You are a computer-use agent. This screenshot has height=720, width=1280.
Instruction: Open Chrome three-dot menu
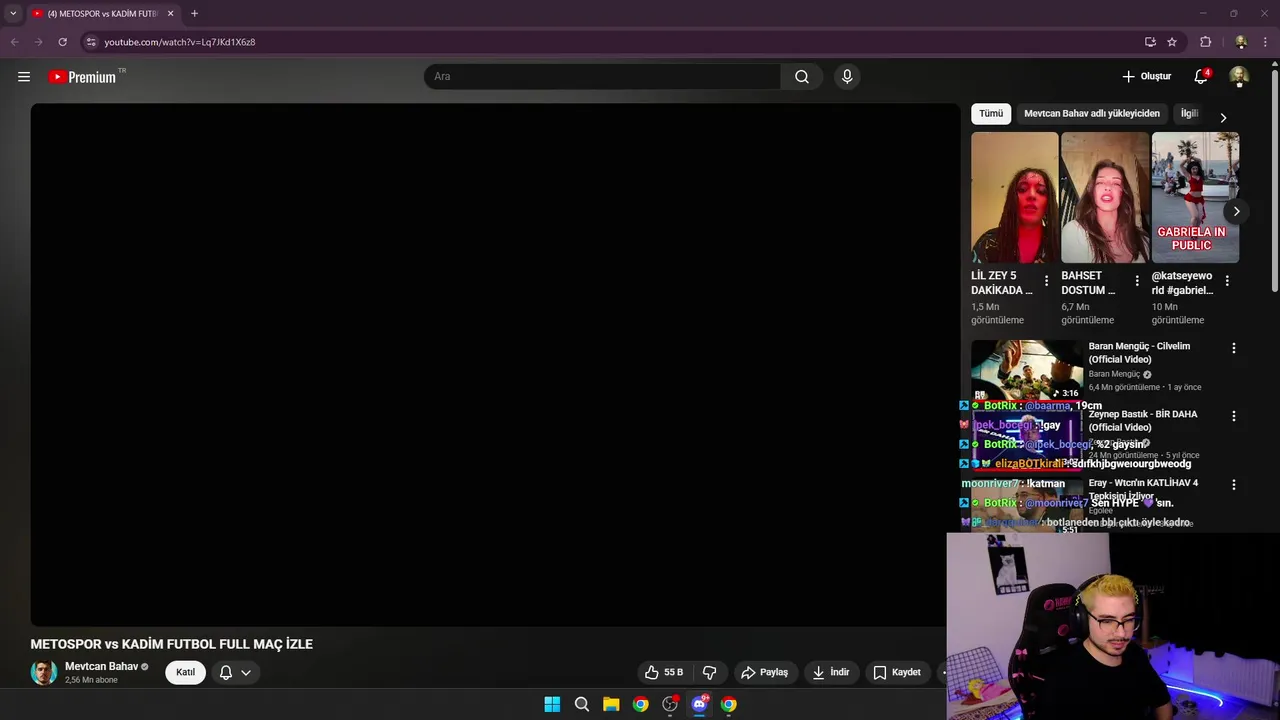pos(1266,42)
